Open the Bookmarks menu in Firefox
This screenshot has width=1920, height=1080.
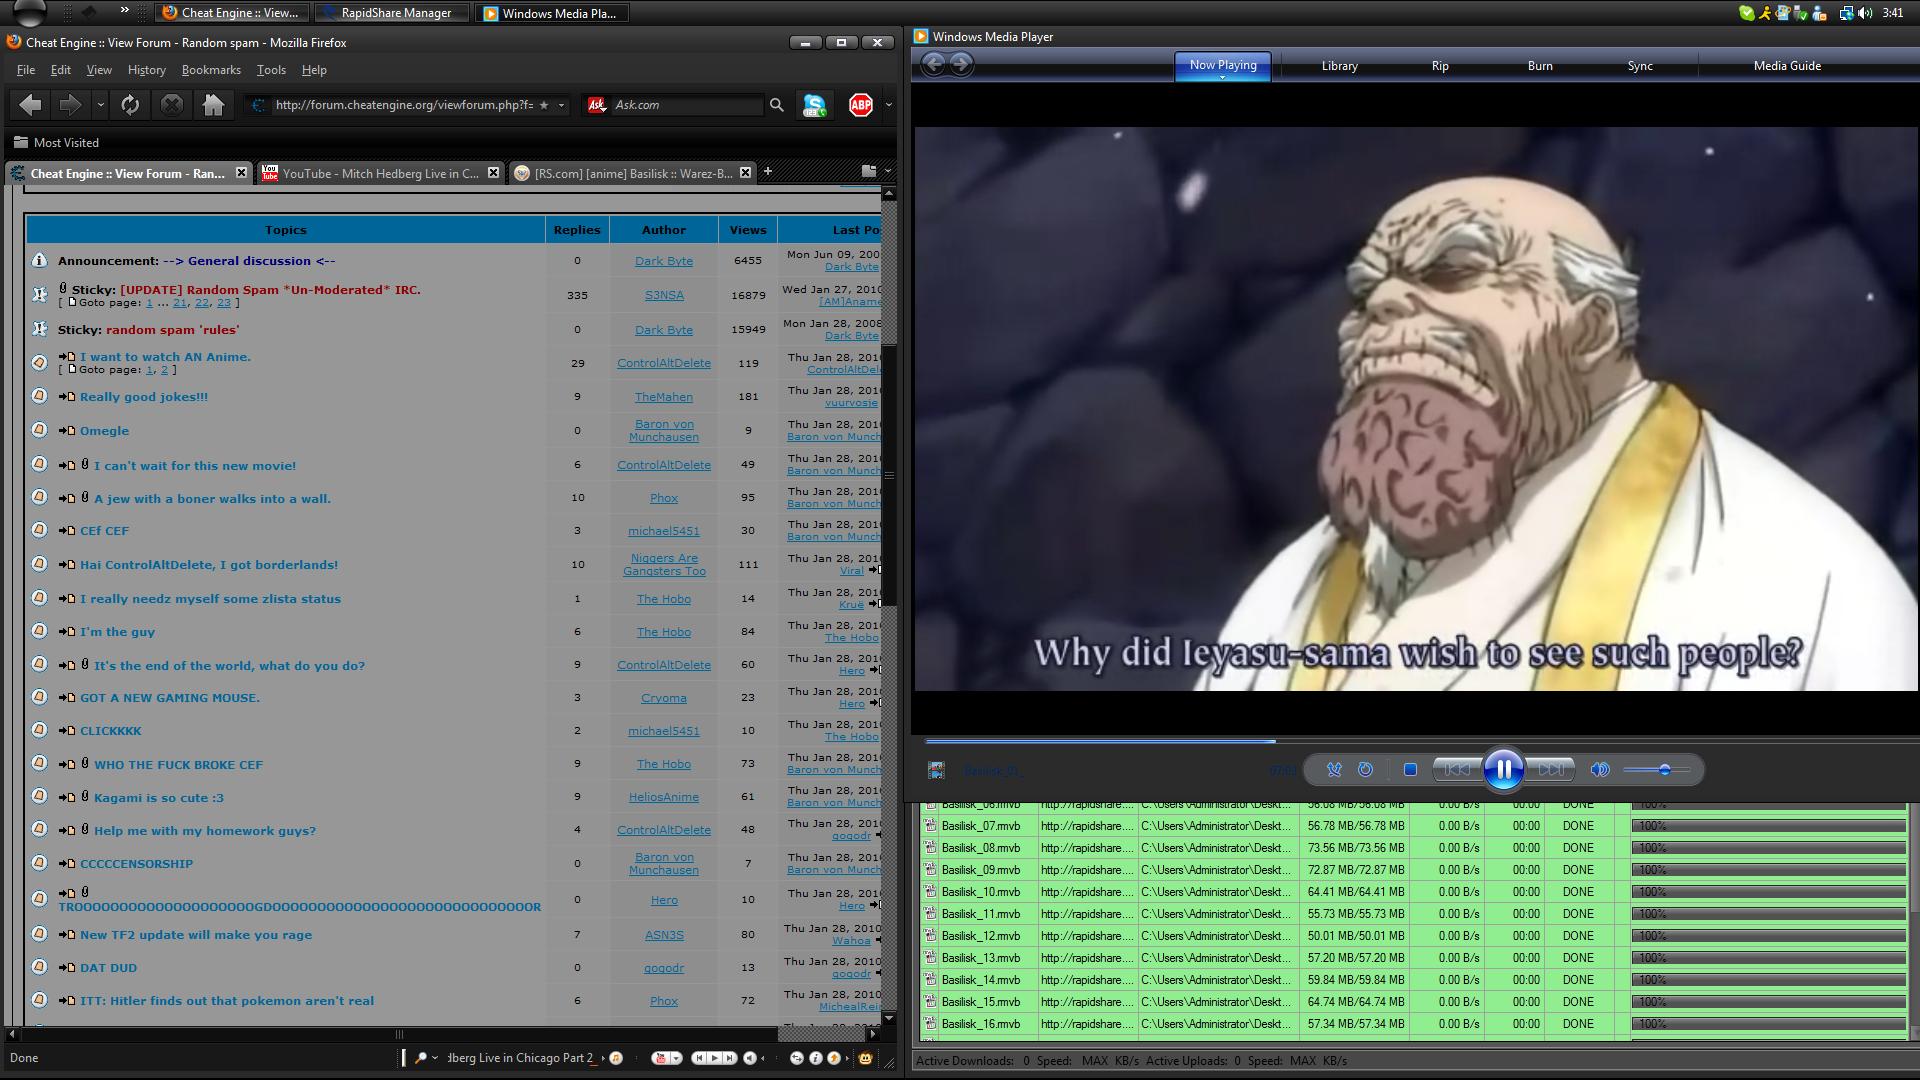(x=211, y=70)
